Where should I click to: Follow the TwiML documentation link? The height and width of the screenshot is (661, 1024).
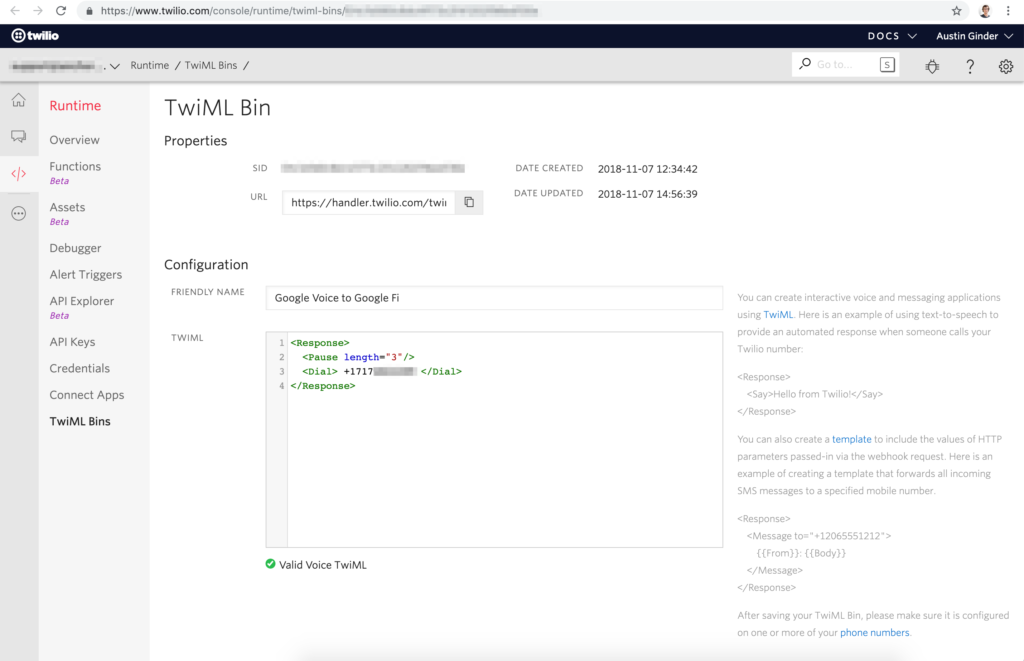click(778, 315)
